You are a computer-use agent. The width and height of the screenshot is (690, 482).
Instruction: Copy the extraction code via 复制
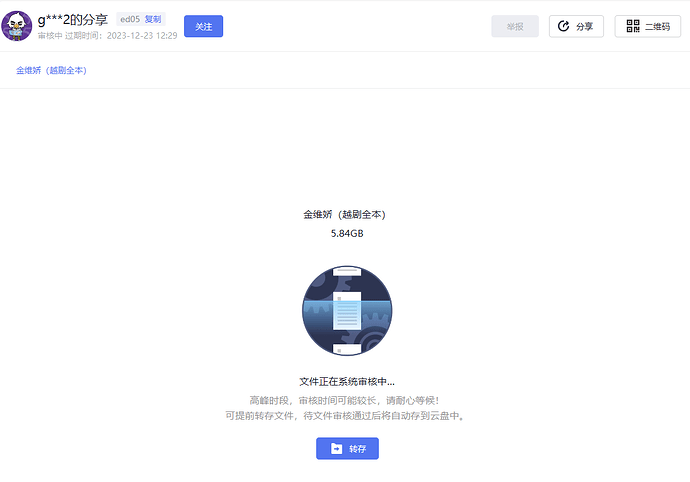click(x=153, y=19)
